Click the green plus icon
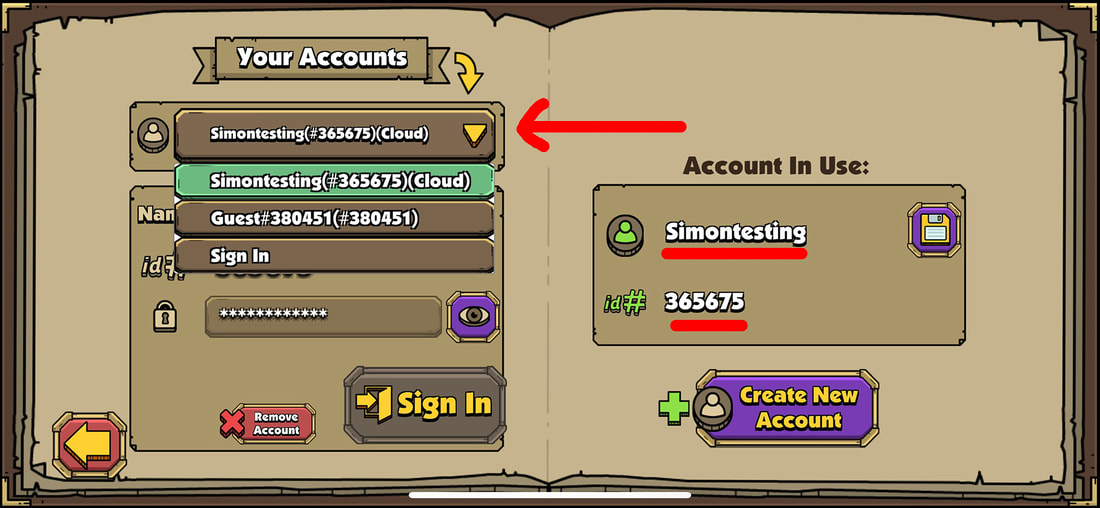This screenshot has width=1100, height=508. pos(674,408)
